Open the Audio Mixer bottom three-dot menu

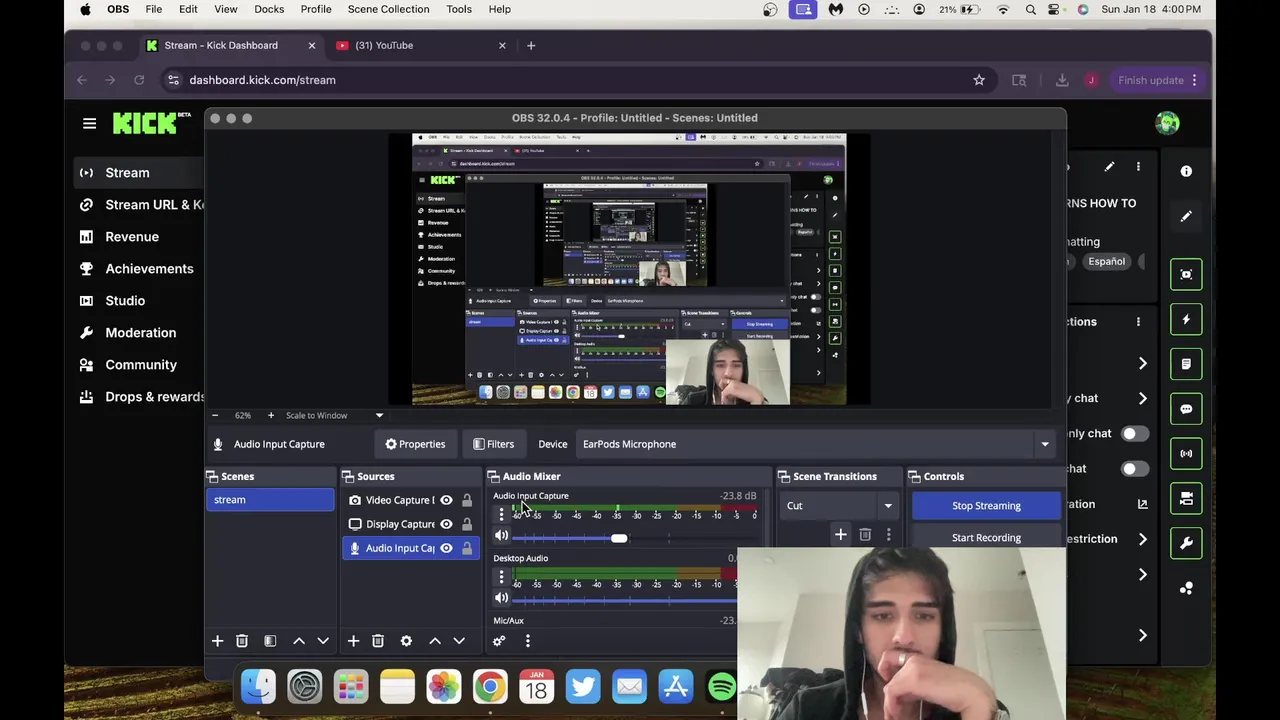[x=527, y=640]
